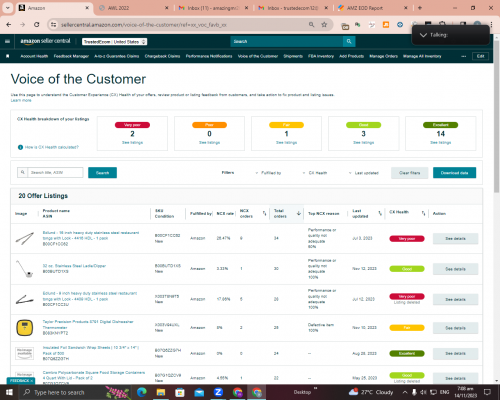Expand the Fulfilled by filter
This screenshot has width=500, height=400.
[x=268, y=173]
